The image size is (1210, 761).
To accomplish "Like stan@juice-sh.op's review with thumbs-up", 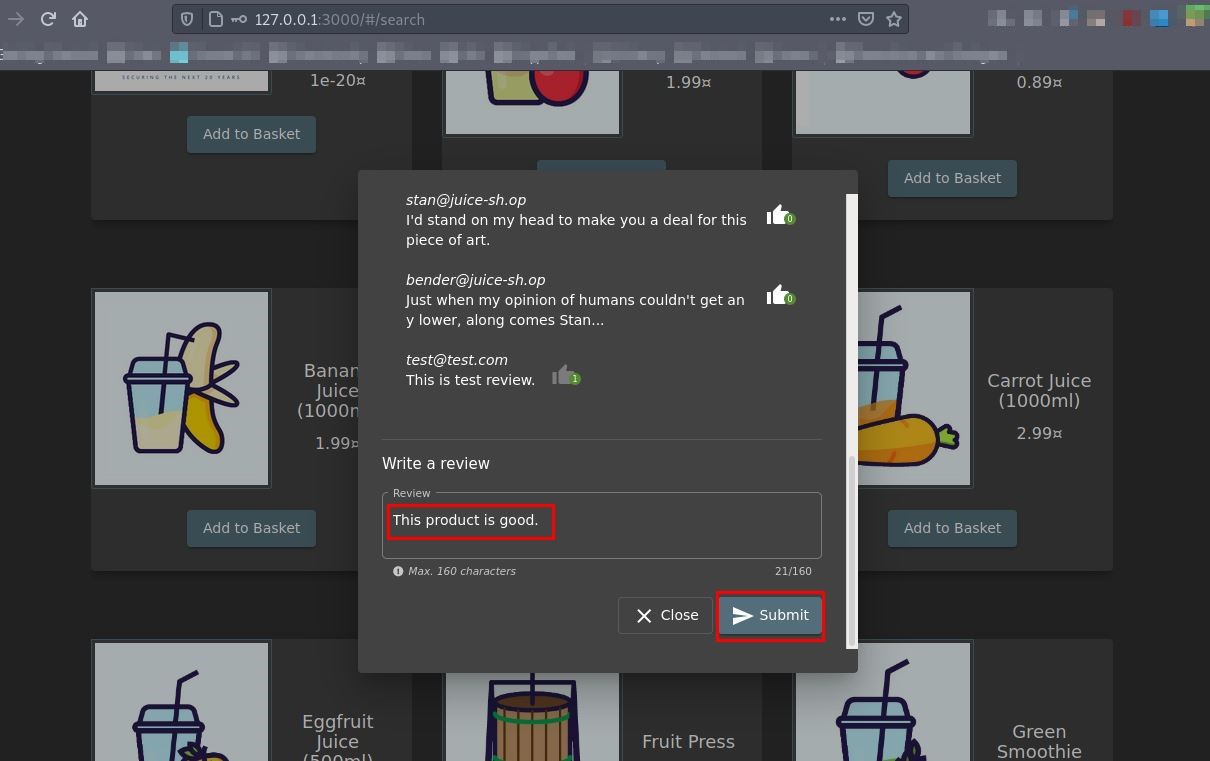I will pos(777,215).
